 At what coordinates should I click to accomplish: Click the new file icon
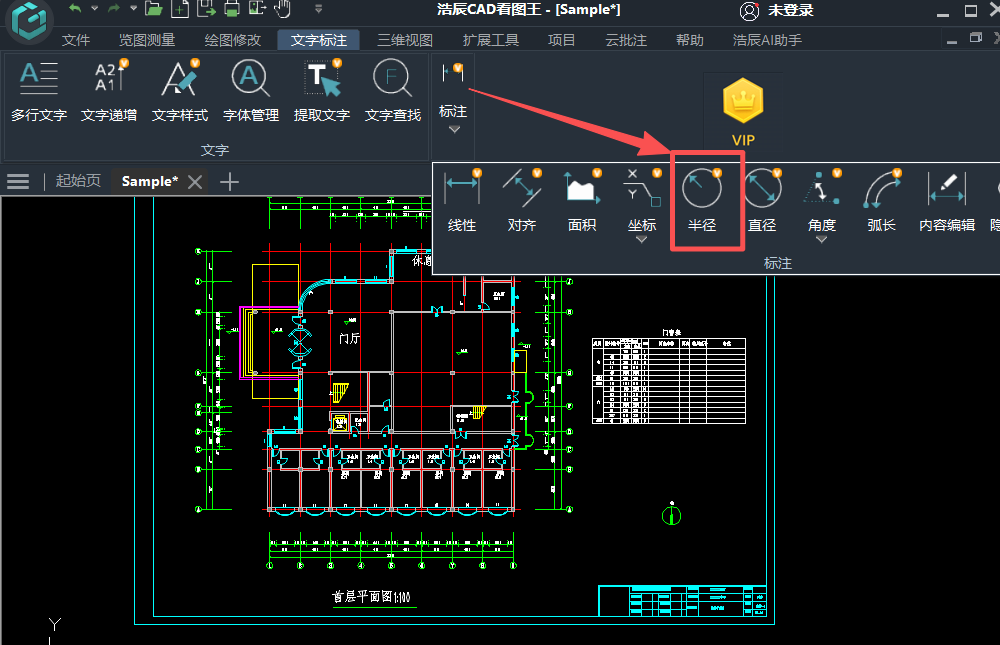pyautogui.click(x=180, y=8)
